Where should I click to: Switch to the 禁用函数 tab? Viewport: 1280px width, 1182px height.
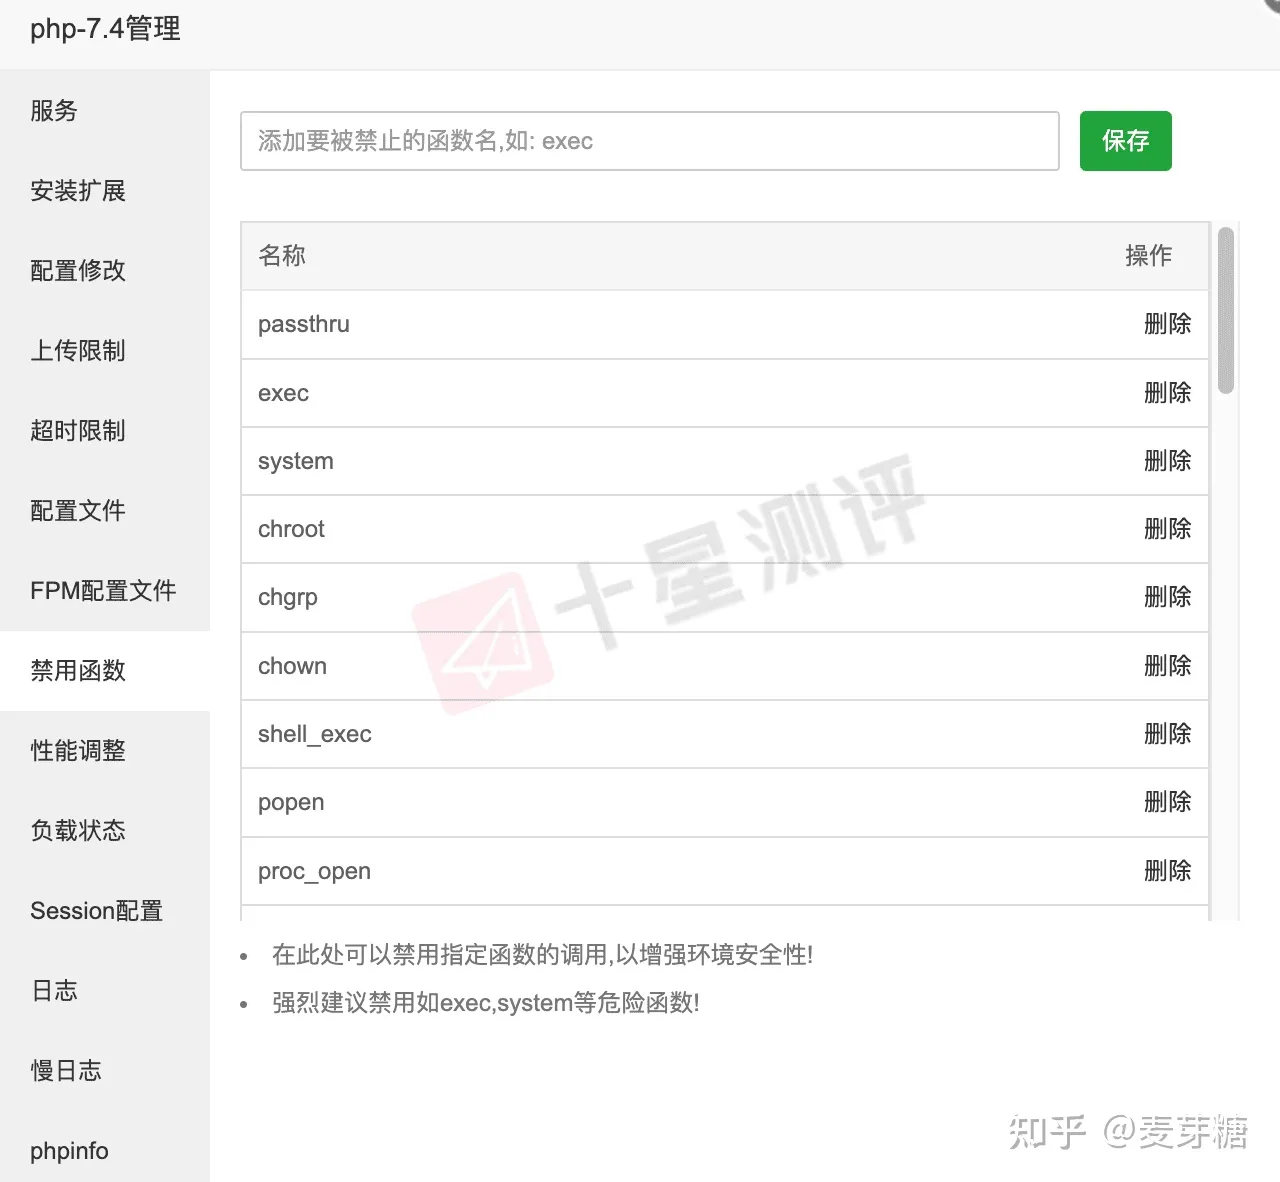coord(77,671)
